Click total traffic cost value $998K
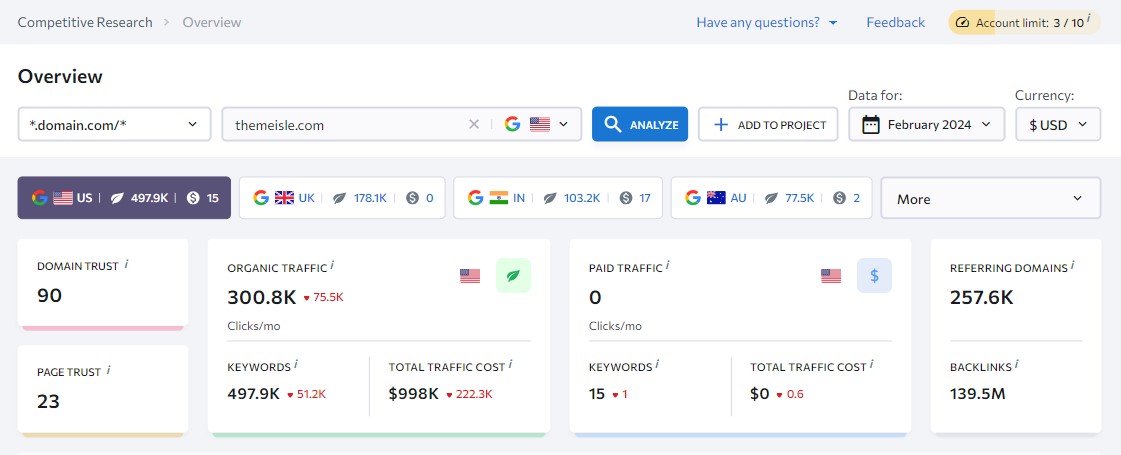The image size is (1121, 455). 413,393
